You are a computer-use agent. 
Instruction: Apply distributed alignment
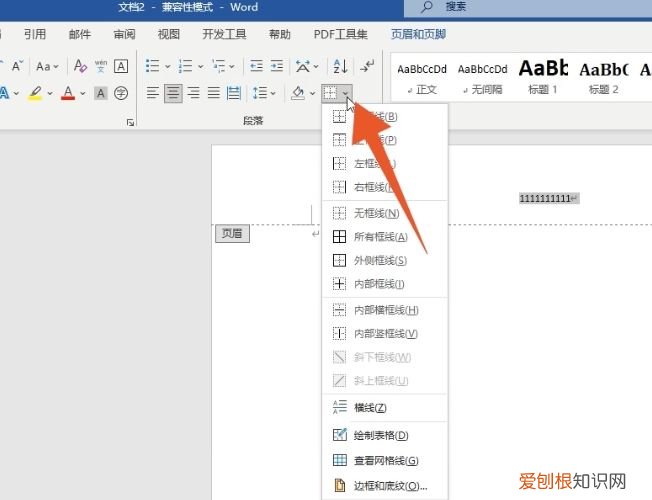(x=234, y=93)
